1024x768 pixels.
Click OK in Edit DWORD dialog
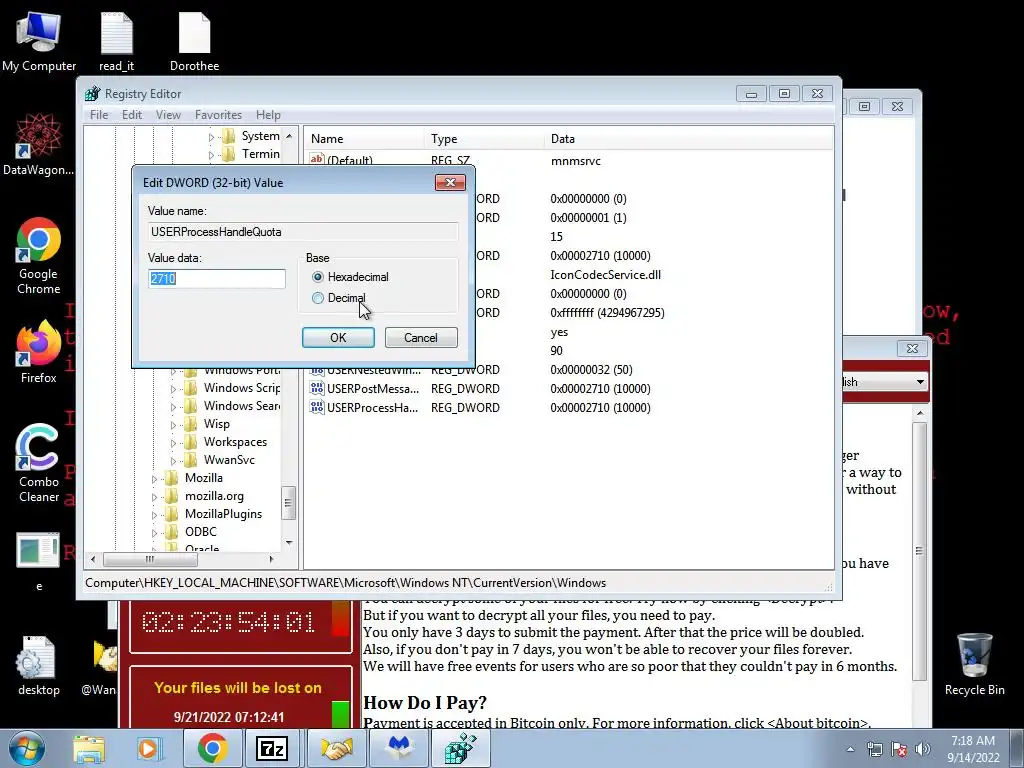[338, 338]
